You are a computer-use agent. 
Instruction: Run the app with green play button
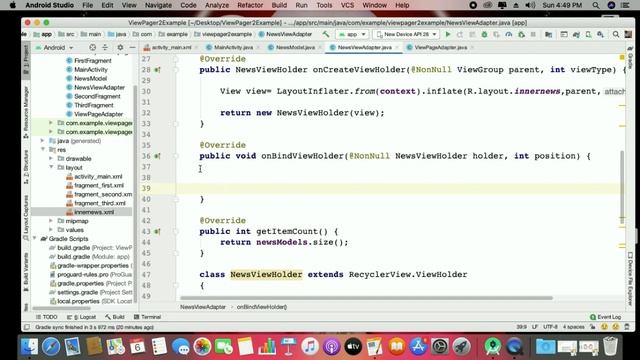tap(448, 34)
